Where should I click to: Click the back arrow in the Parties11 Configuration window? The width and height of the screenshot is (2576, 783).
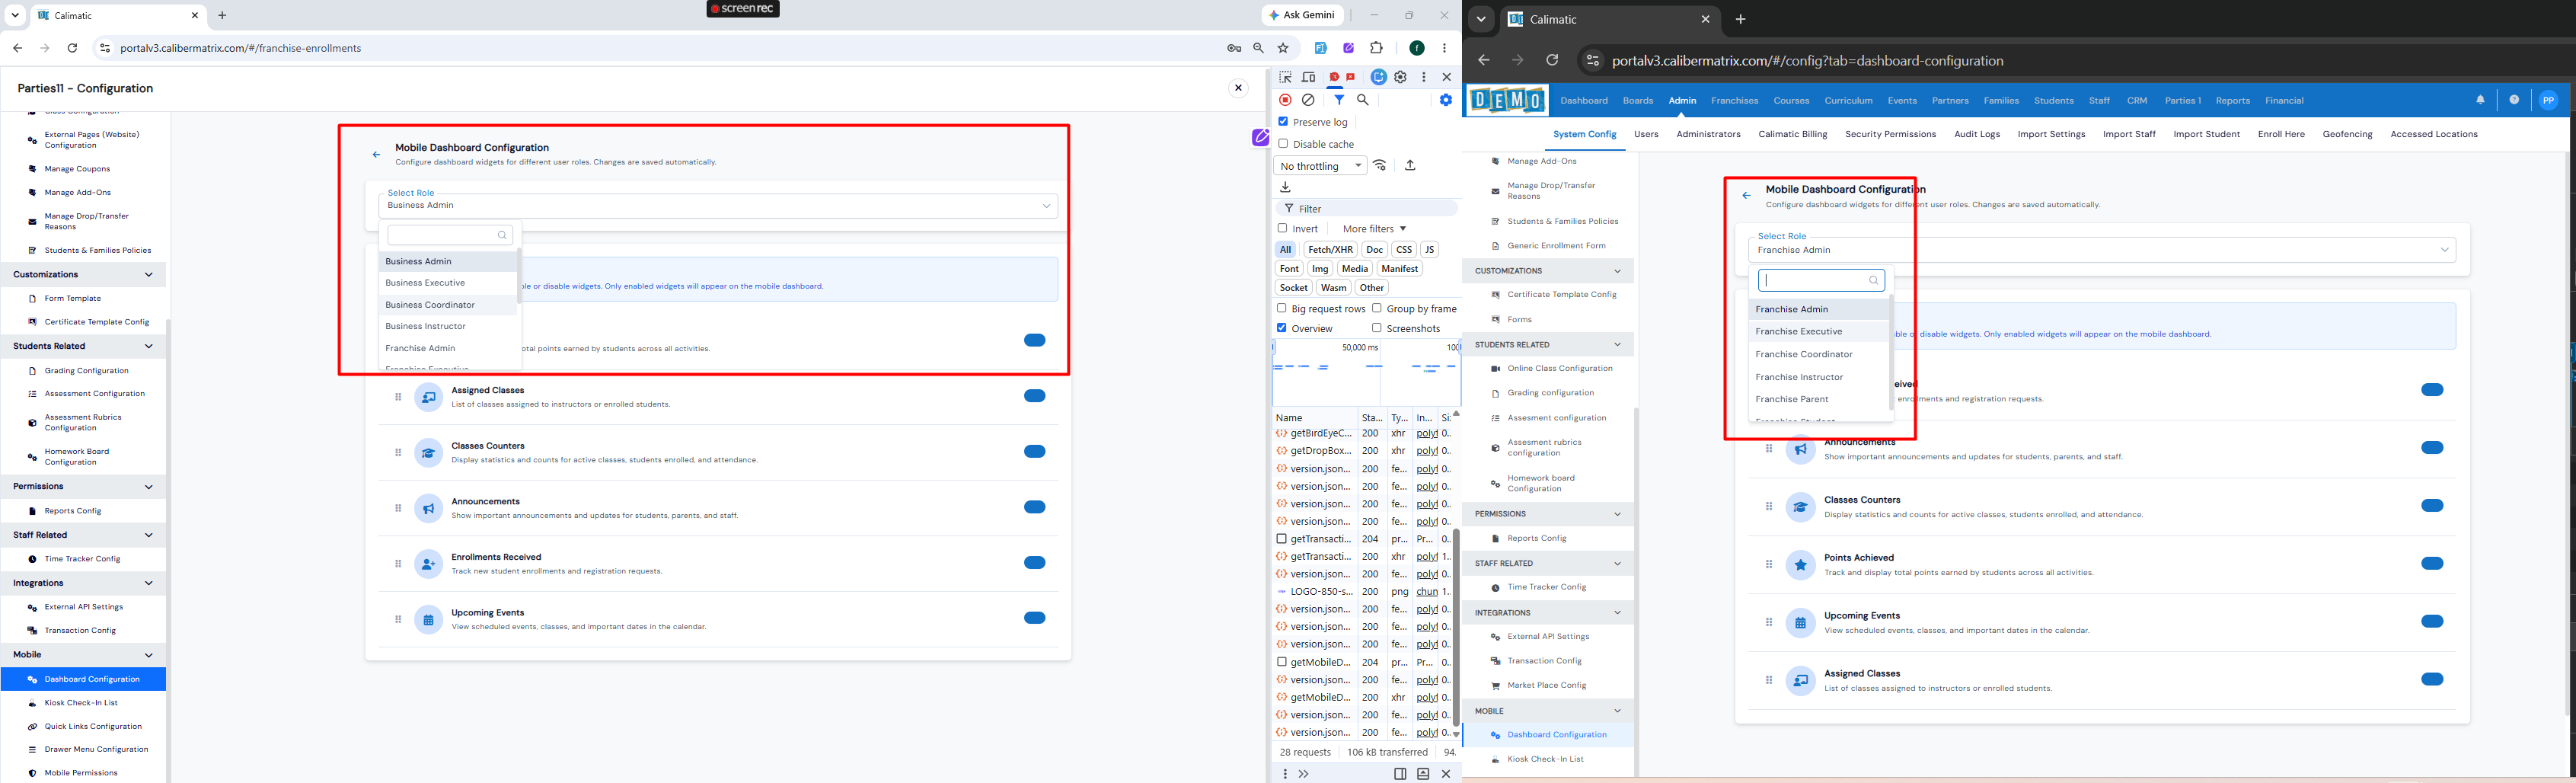click(x=376, y=155)
